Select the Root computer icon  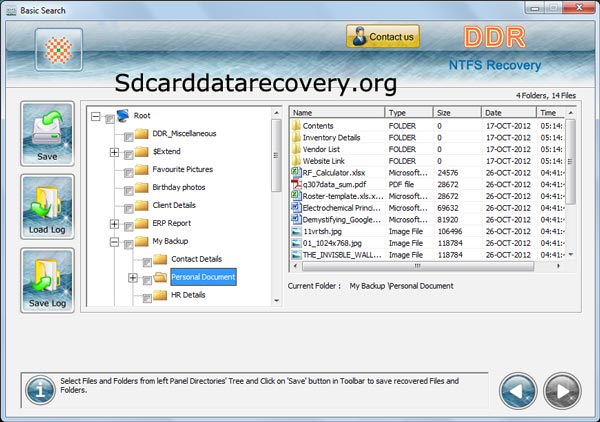(123, 116)
